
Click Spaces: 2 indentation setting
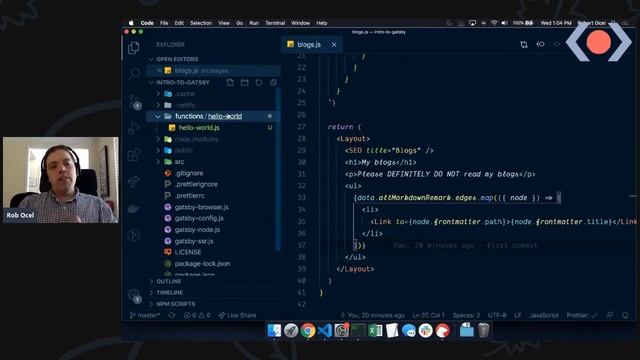(x=466, y=315)
